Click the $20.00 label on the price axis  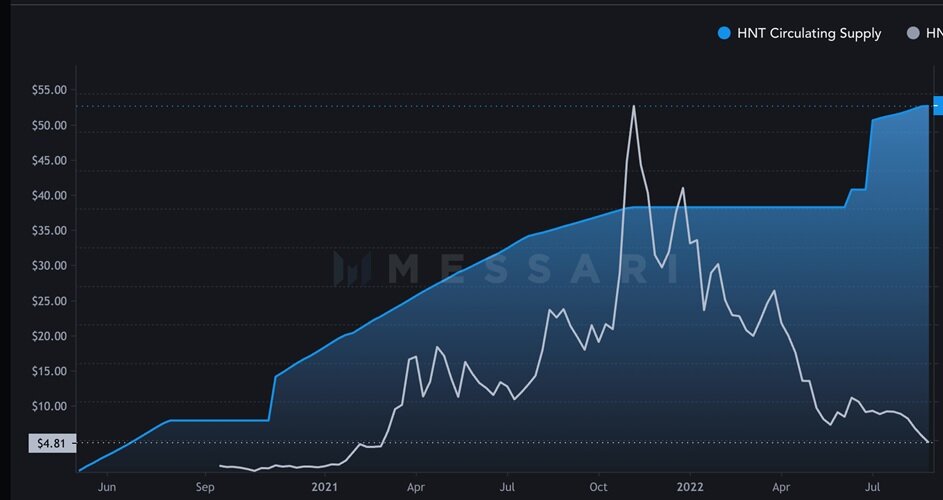tap(49, 336)
